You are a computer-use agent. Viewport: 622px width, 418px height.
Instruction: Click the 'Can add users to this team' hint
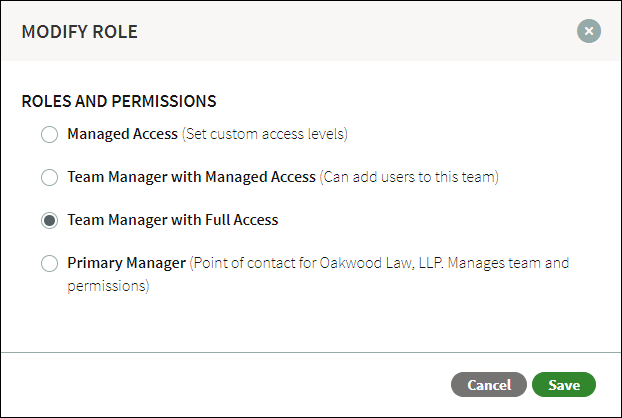409,177
